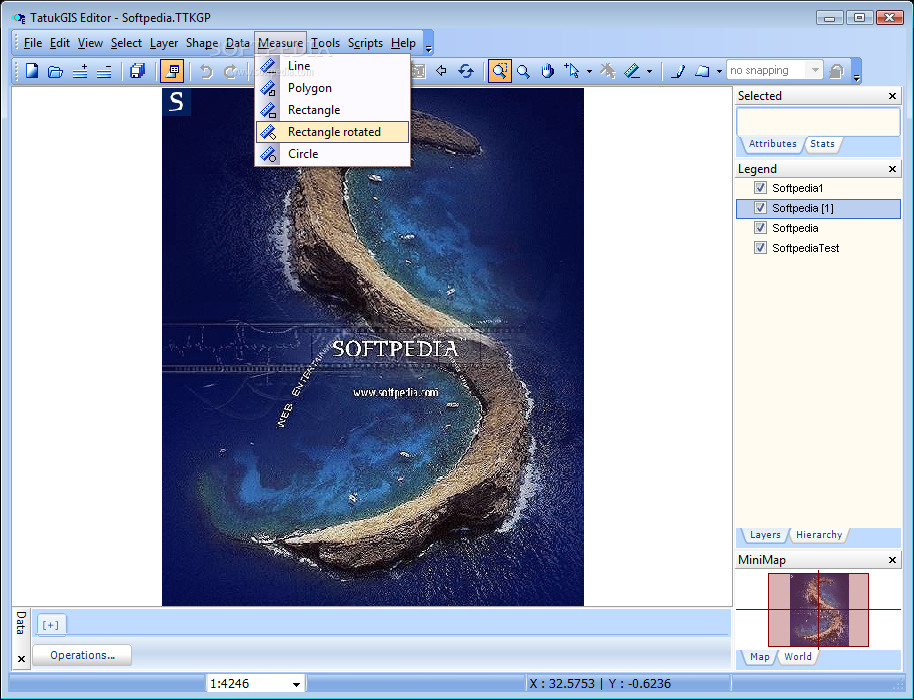Create a new project with the blank page icon
Viewport: 914px width, 700px height.
pos(32,71)
